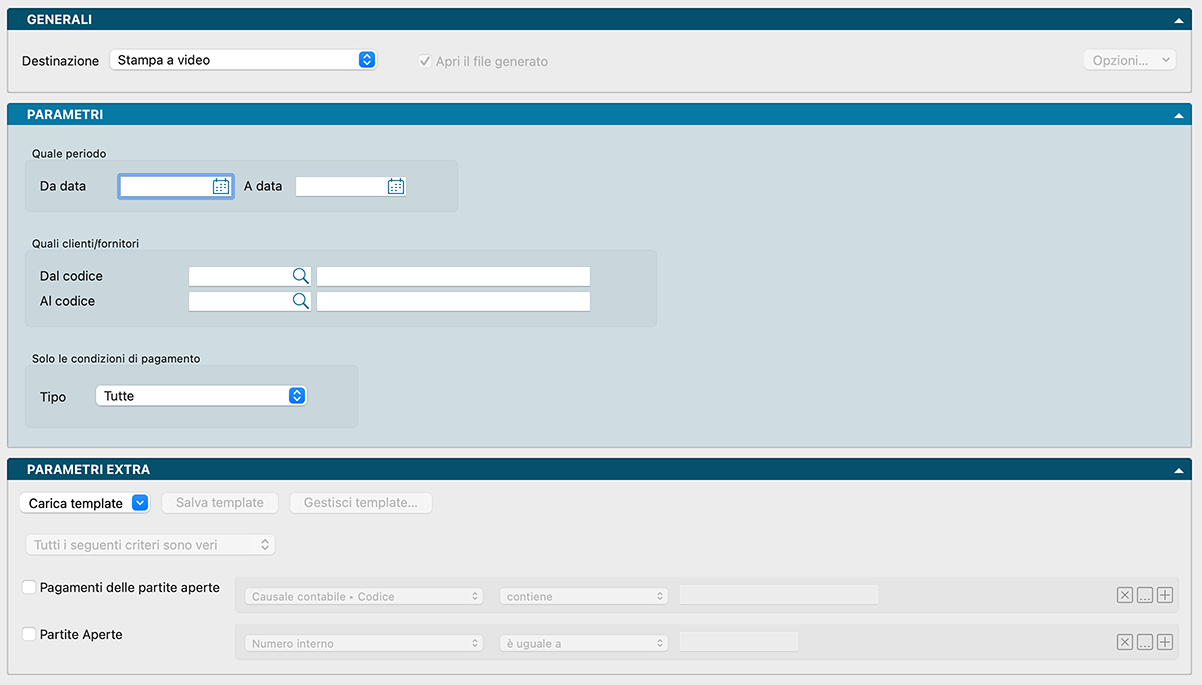Collapse the PARAMETRI section
The height and width of the screenshot is (685, 1202).
[x=1179, y=115]
